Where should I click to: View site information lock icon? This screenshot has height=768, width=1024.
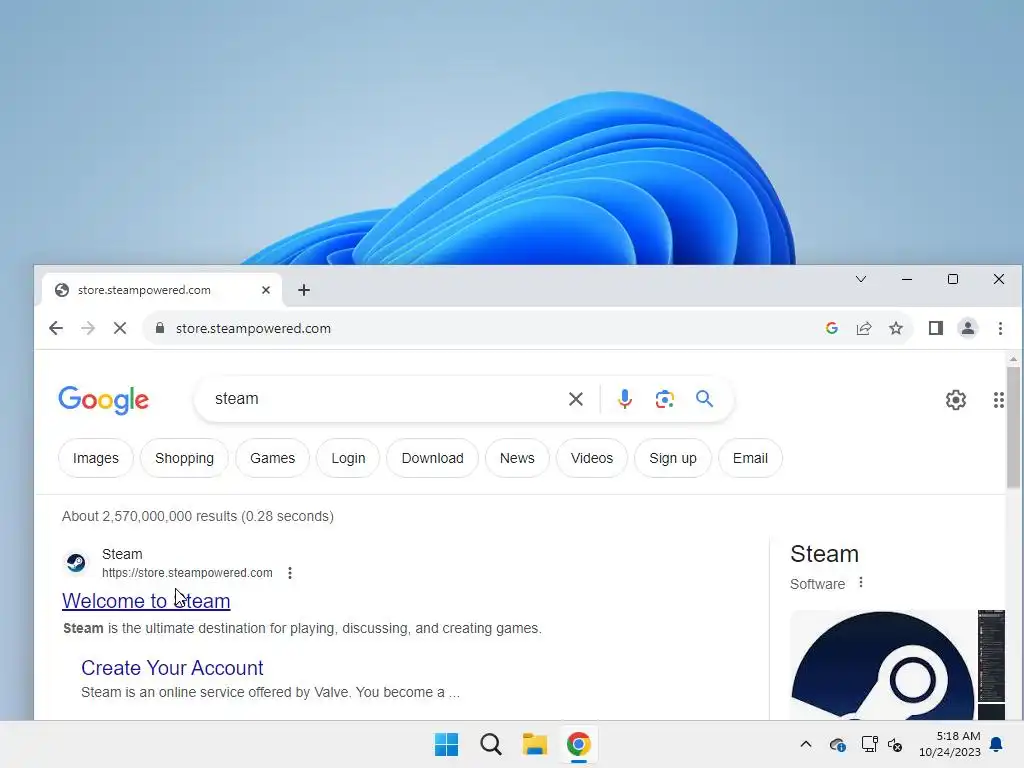[x=160, y=328]
